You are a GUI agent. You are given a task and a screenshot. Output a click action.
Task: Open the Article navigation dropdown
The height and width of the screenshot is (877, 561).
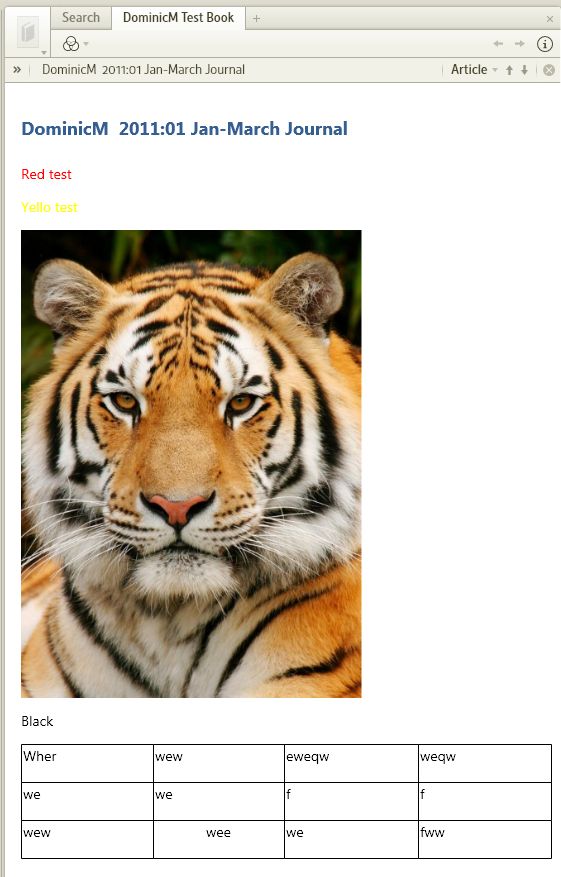click(x=474, y=70)
